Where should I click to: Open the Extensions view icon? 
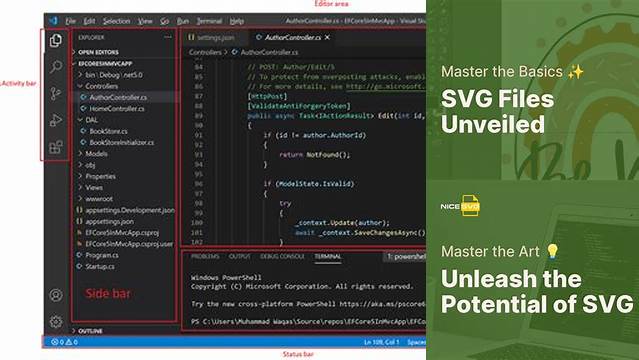[x=56, y=147]
